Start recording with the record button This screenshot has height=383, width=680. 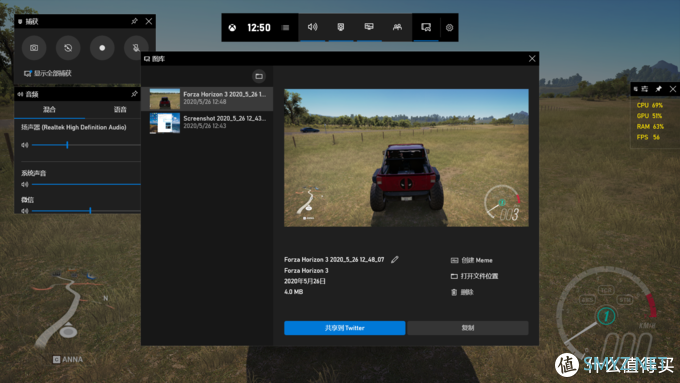pyautogui.click(x=102, y=48)
